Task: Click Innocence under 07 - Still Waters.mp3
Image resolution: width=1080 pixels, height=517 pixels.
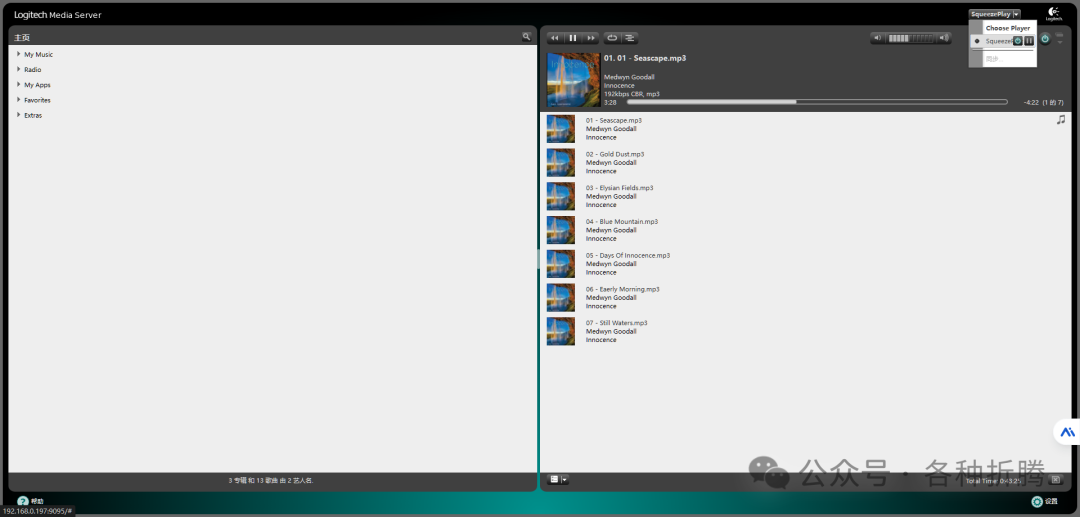Action: [x=601, y=340]
